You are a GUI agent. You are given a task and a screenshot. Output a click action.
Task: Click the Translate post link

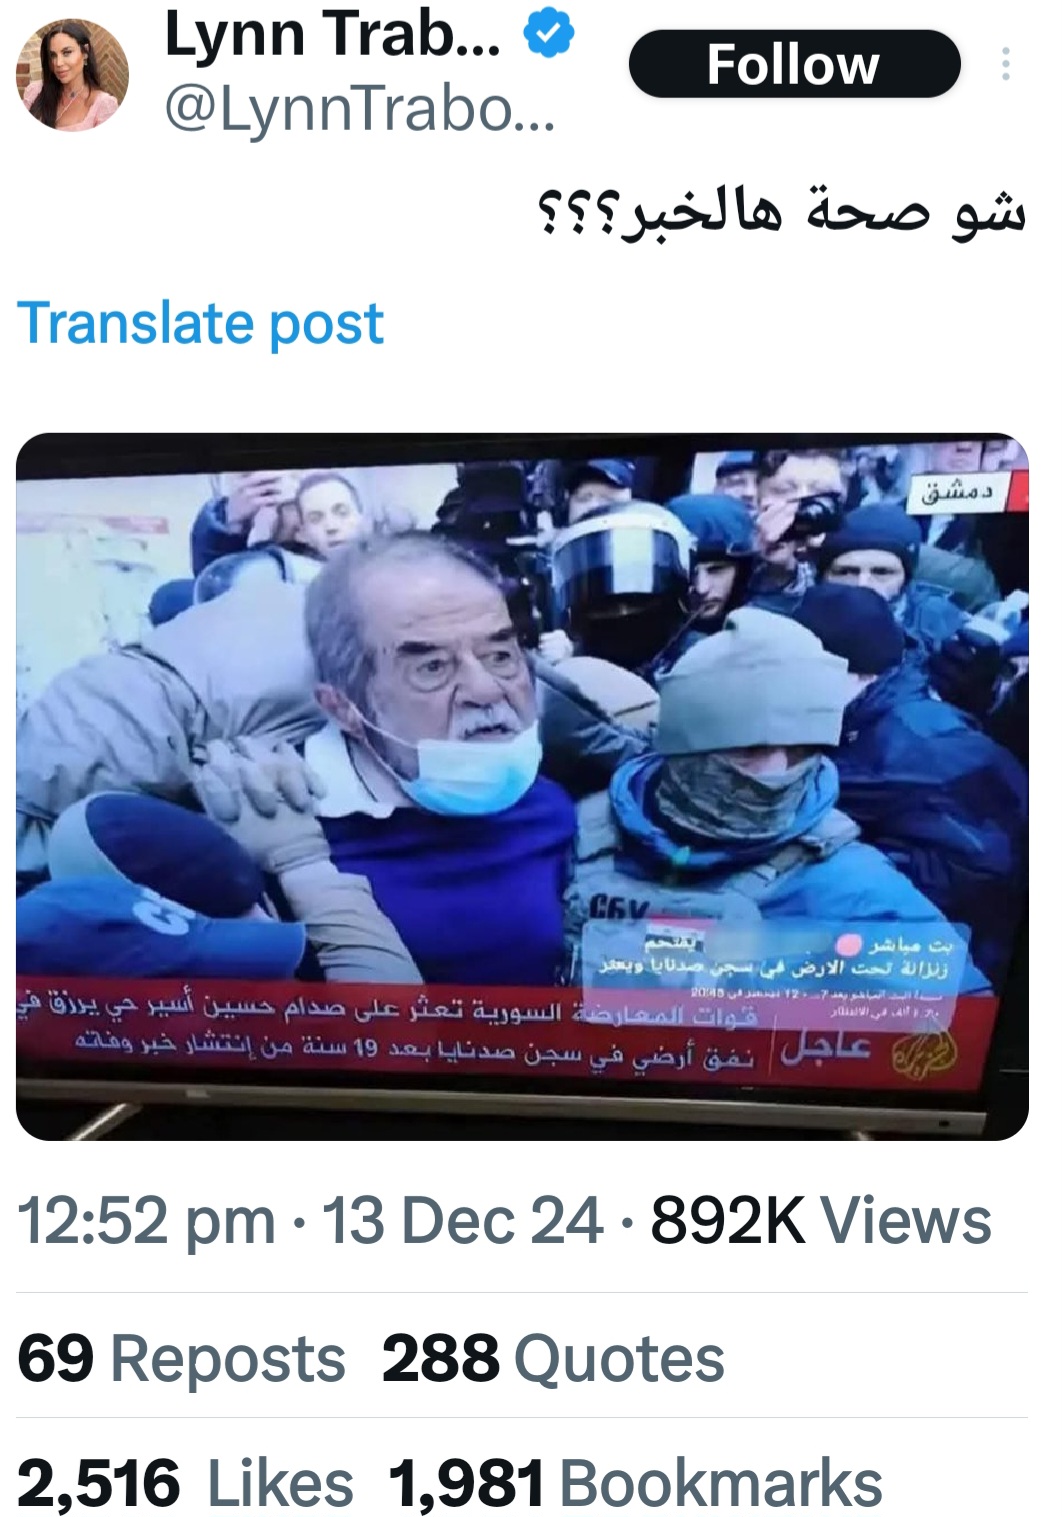click(x=201, y=324)
